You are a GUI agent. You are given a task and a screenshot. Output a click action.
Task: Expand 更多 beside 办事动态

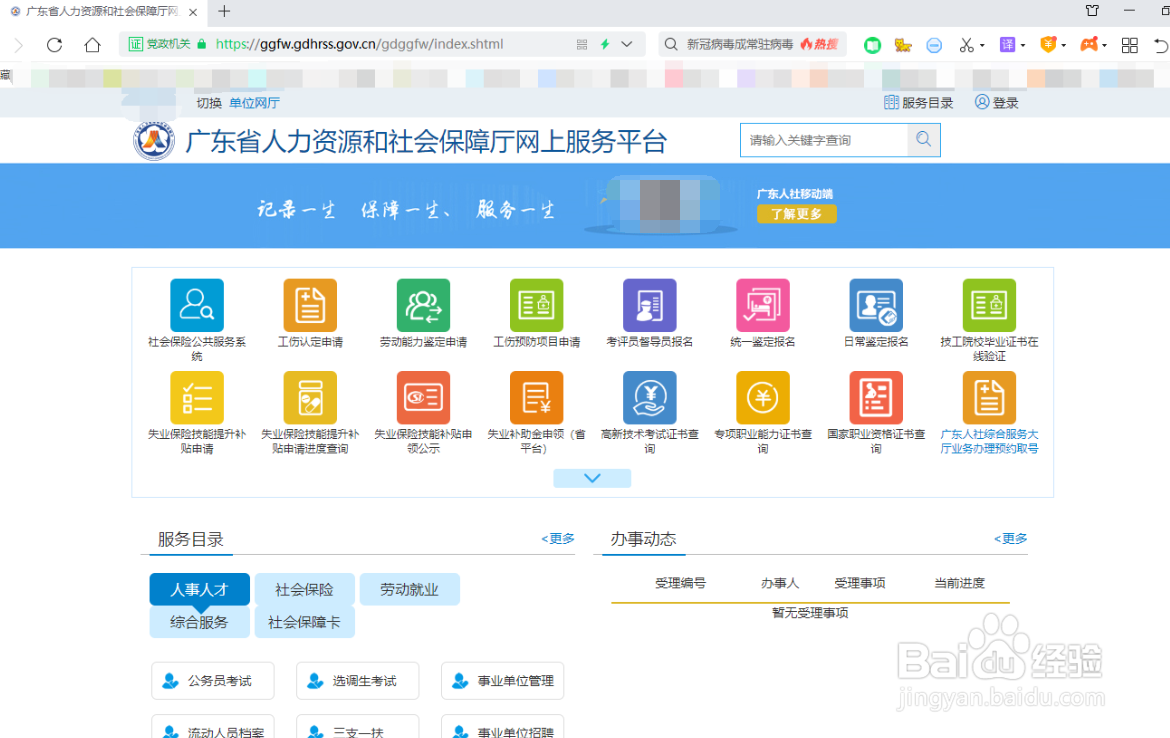click(x=1010, y=538)
